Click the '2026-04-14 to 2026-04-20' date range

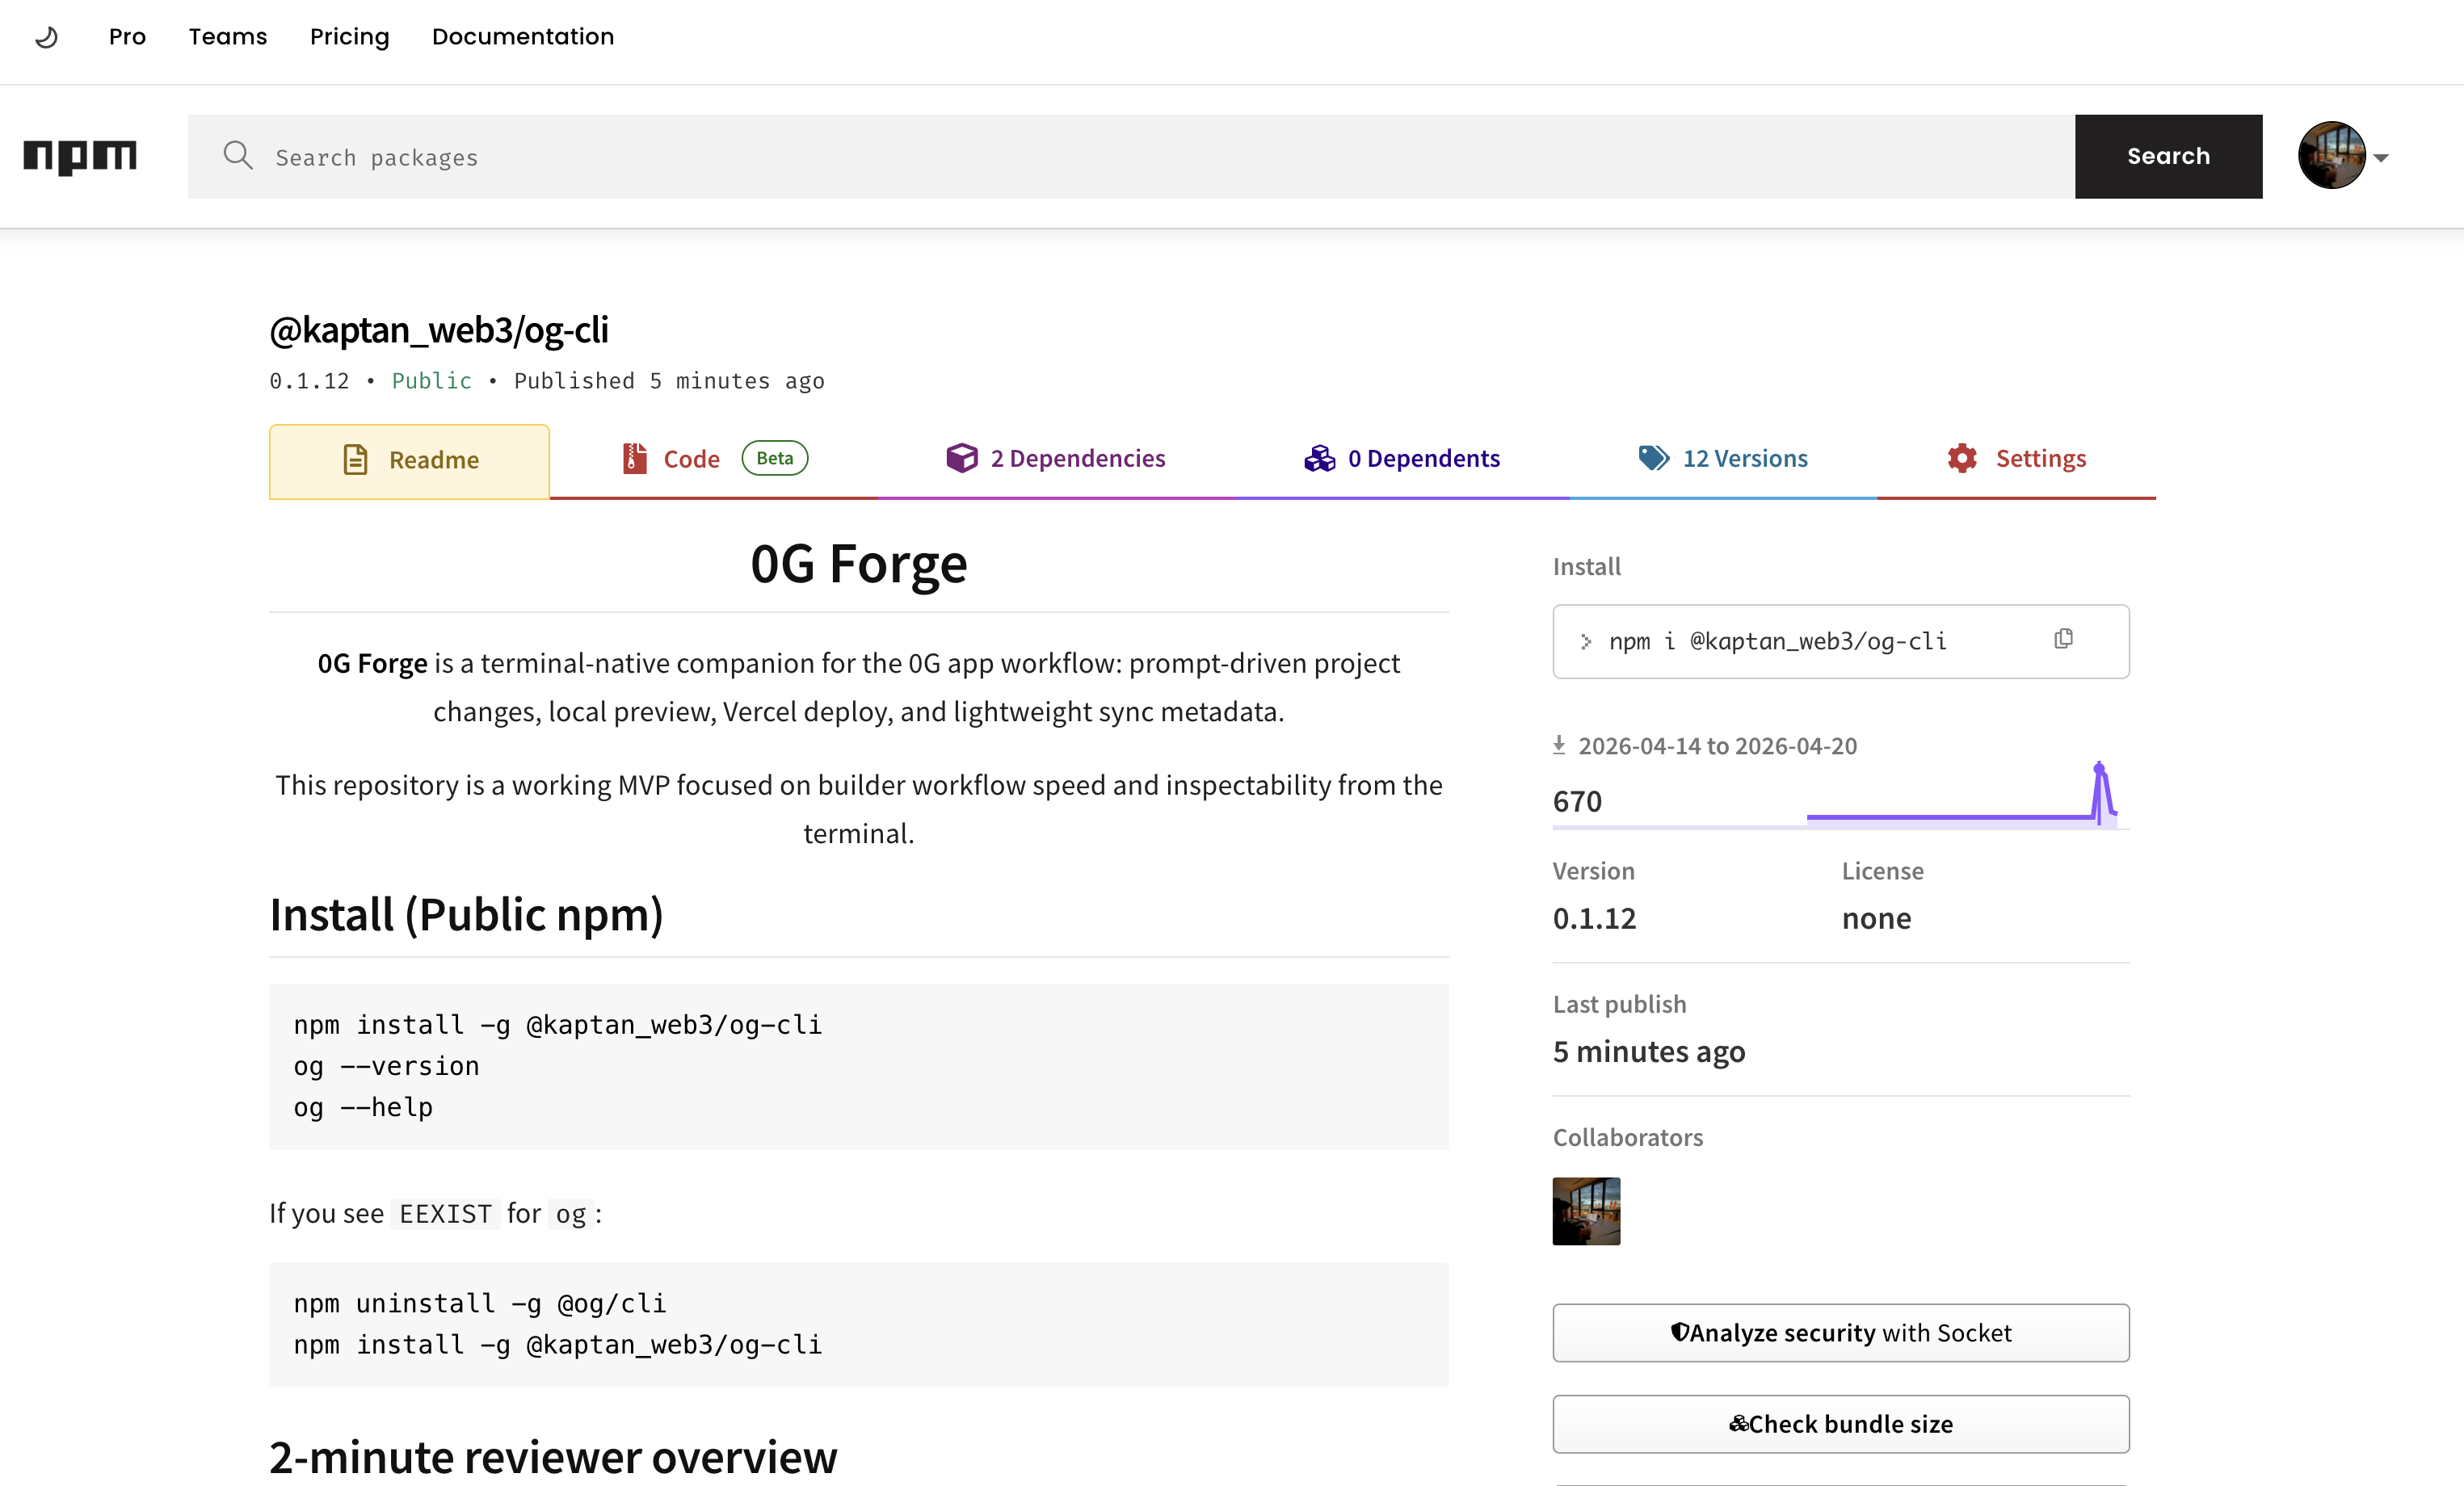pos(1717,746)
